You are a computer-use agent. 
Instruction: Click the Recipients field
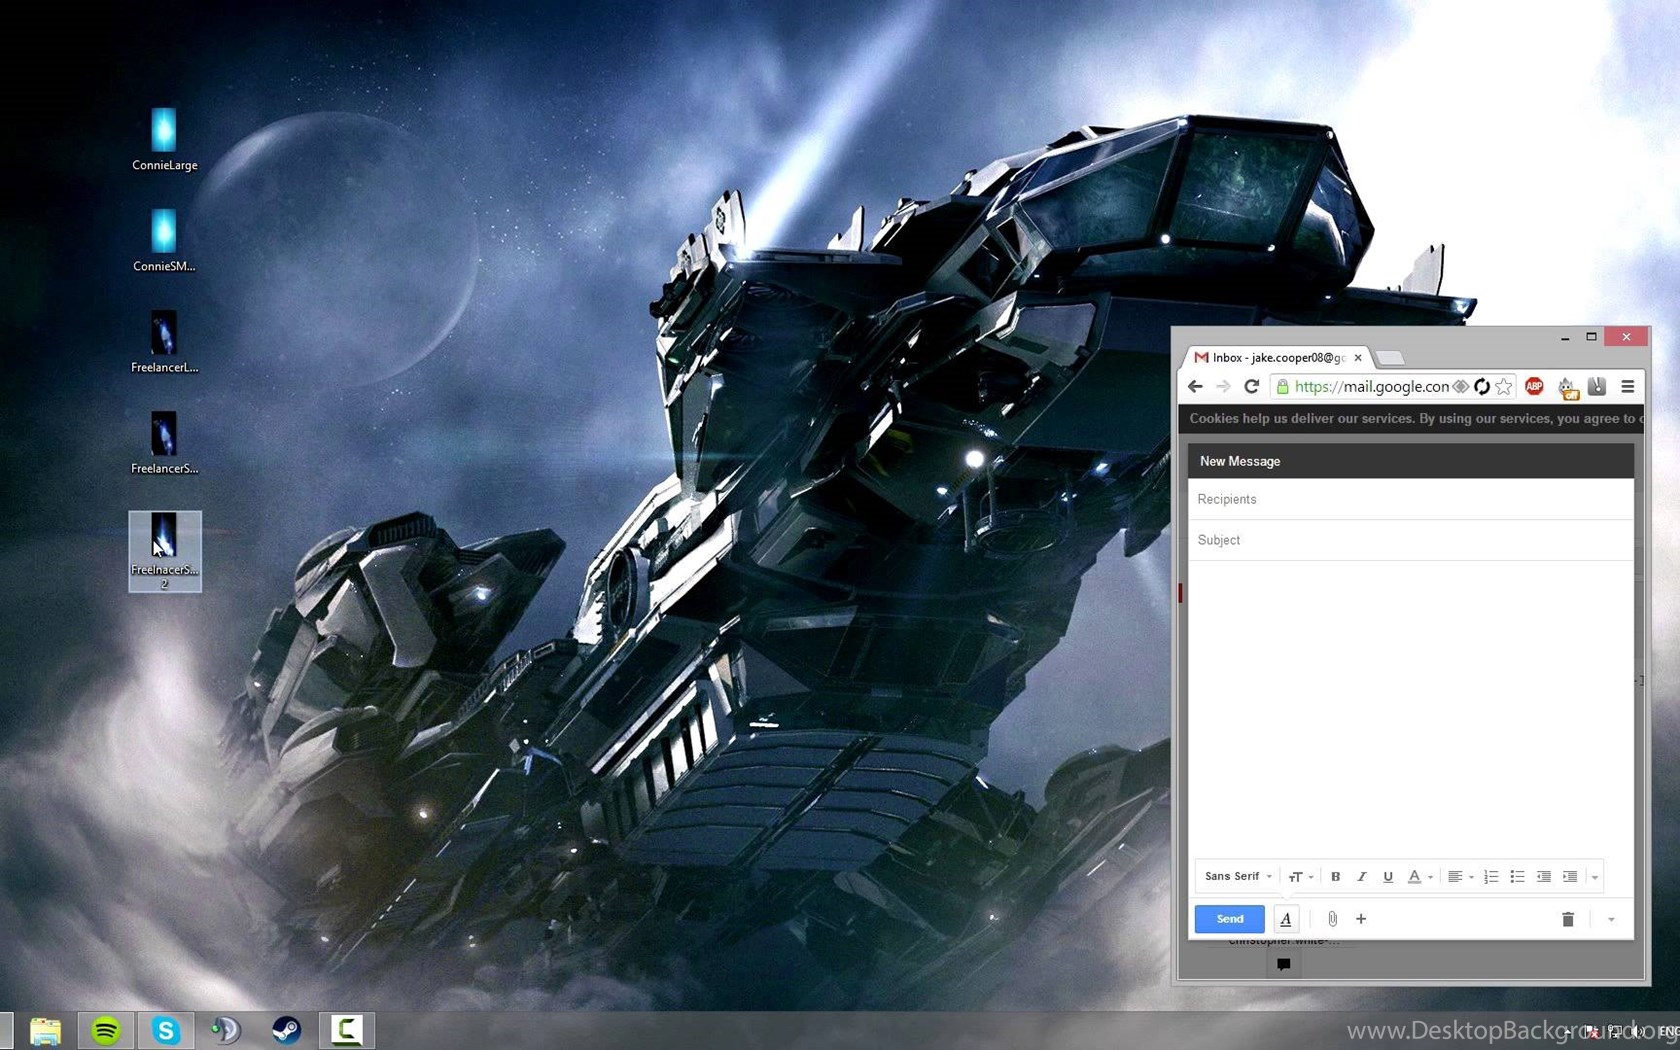point(1411,499)
